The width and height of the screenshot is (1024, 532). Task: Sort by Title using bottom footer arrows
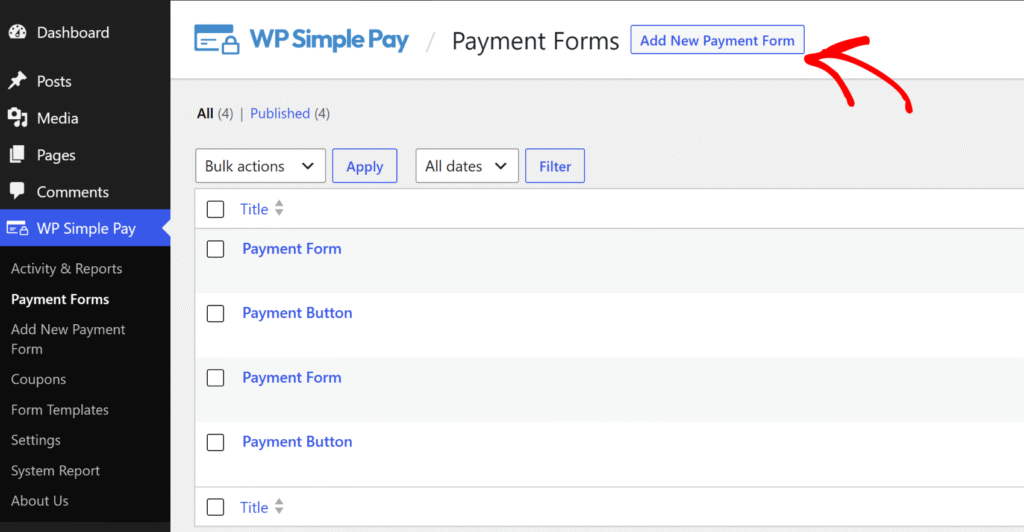(x=280, y=507)
